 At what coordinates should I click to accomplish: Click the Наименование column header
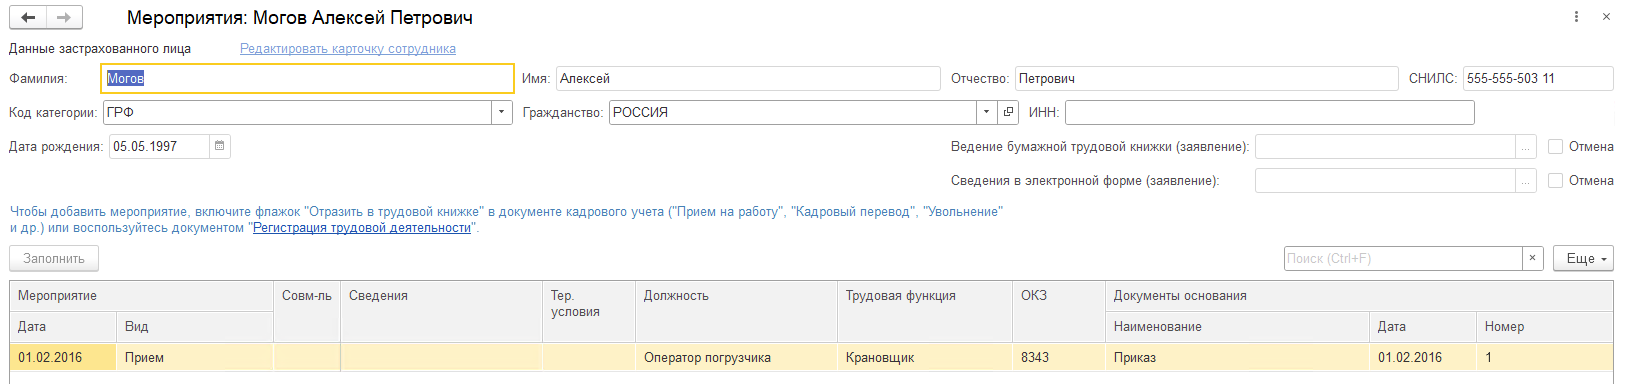(1238, 327)
